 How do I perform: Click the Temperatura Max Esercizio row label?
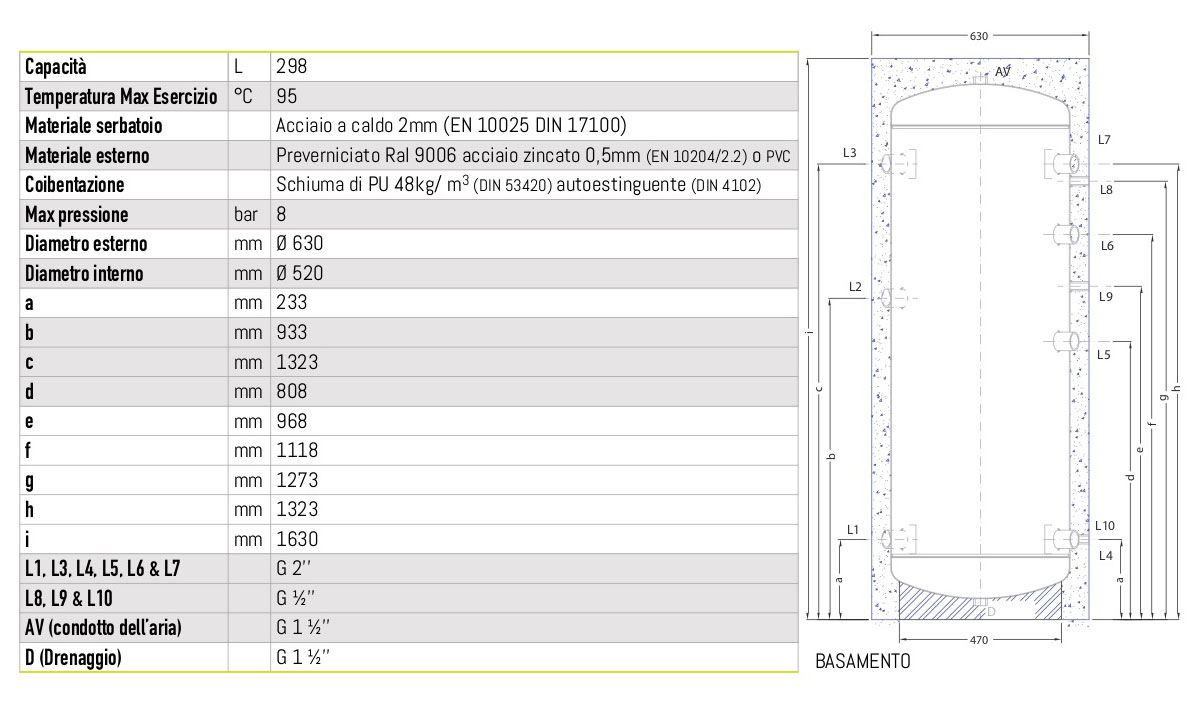click(x=120, y=97)
